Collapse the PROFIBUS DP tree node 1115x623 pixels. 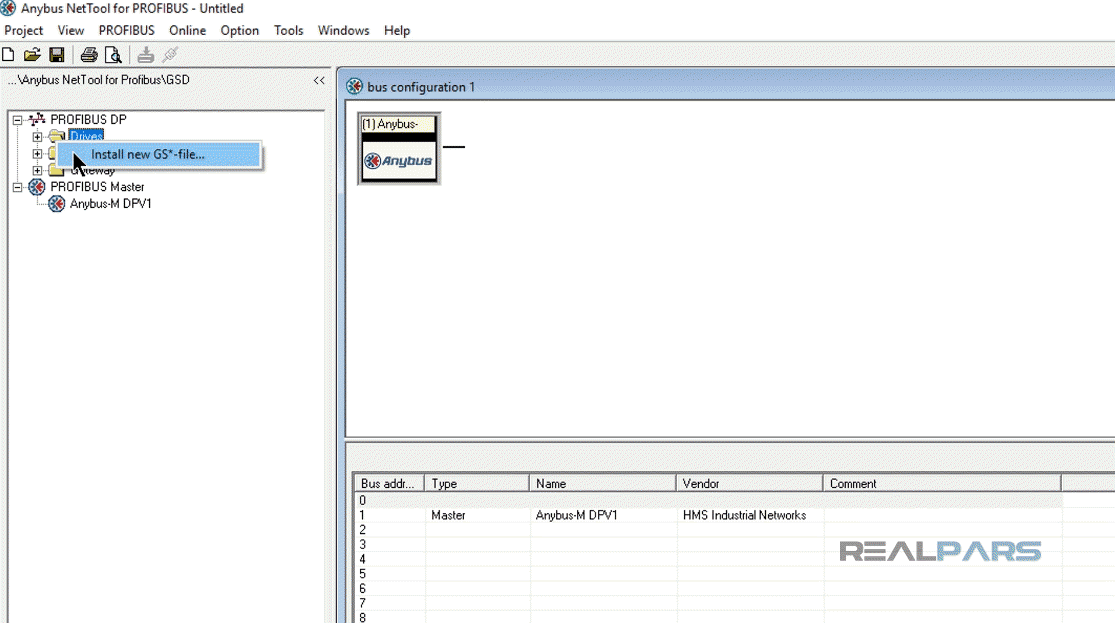tap(18, 119)
